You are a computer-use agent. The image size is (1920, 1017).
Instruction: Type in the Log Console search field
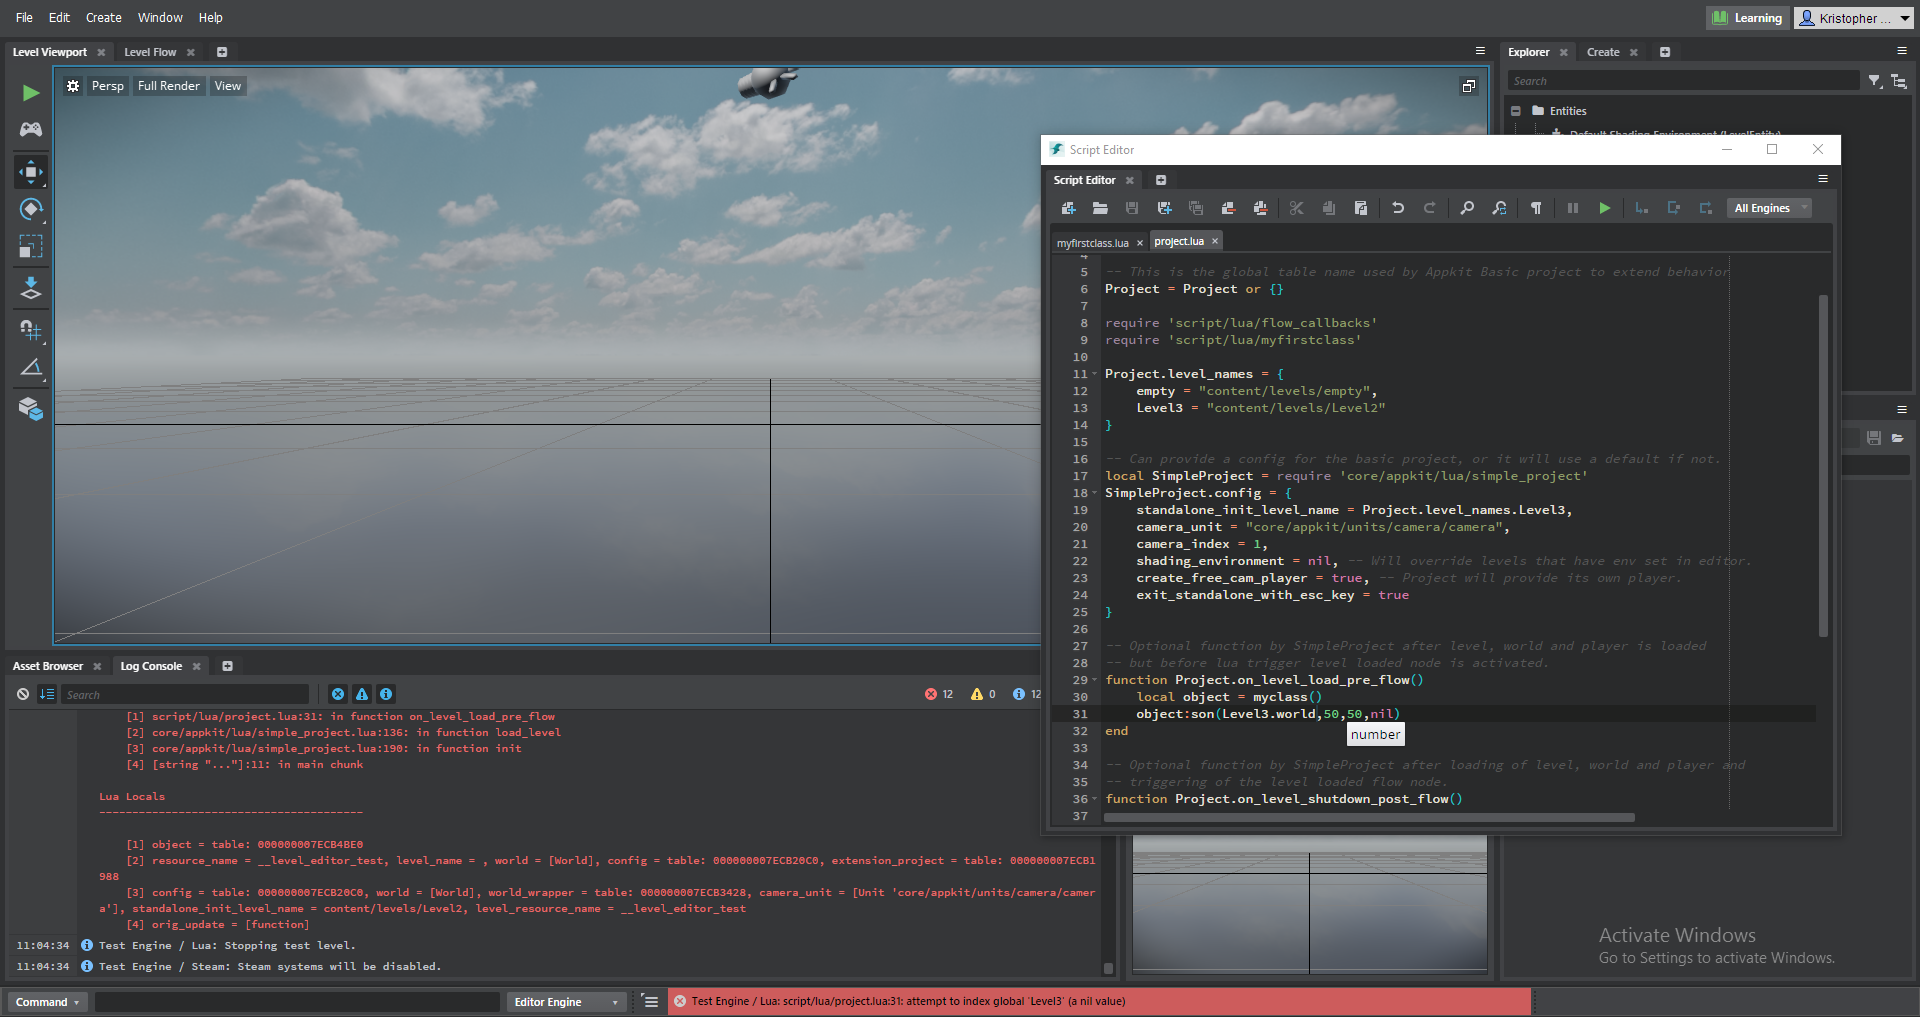[x=186, y=693]
